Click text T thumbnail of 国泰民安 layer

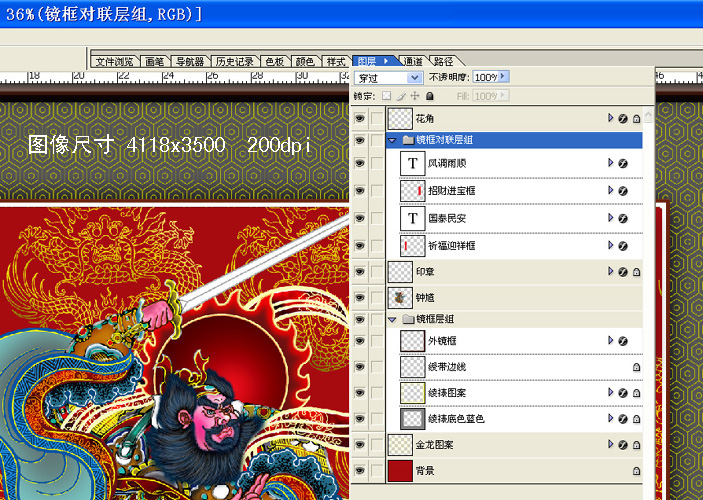[x=412, y=218]
